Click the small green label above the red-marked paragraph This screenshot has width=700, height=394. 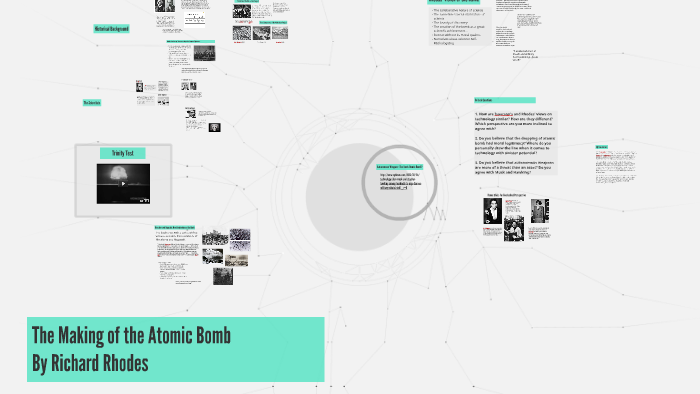pos(601,147)
